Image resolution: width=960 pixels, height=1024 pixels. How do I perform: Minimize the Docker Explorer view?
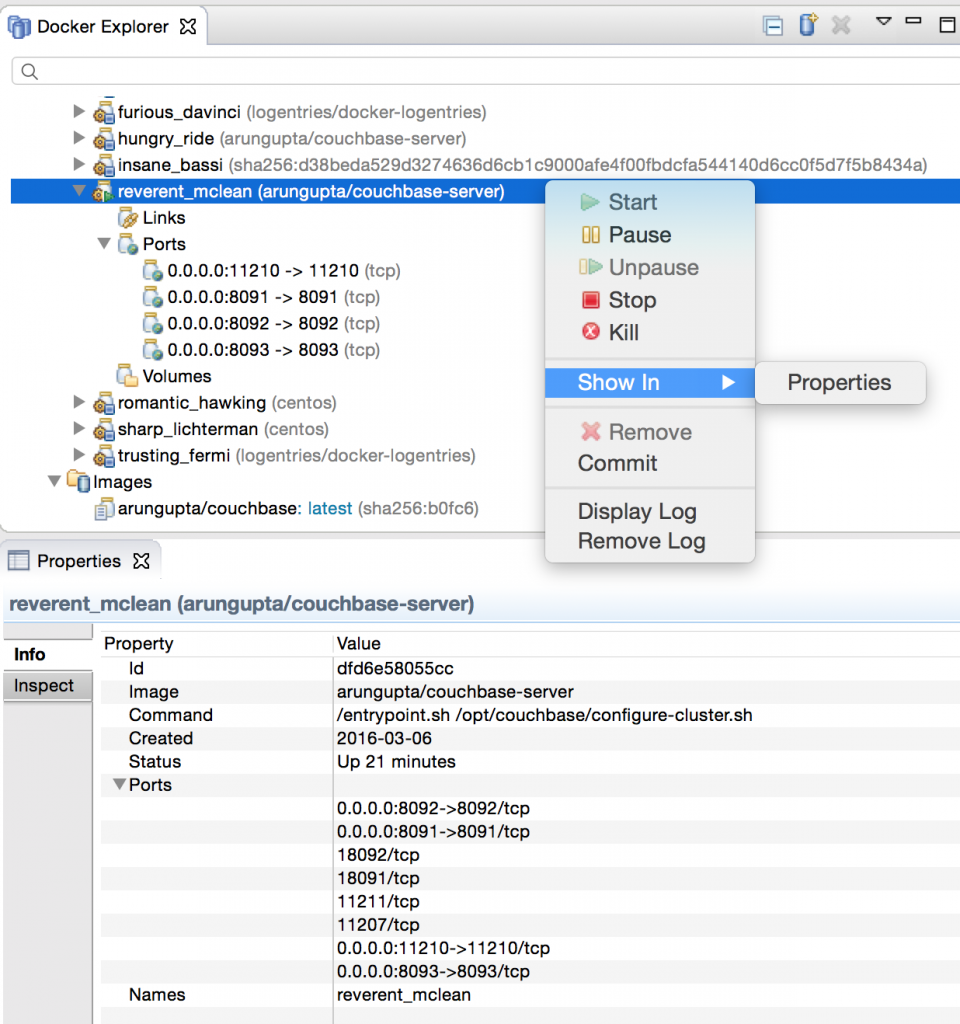[914, 22]
